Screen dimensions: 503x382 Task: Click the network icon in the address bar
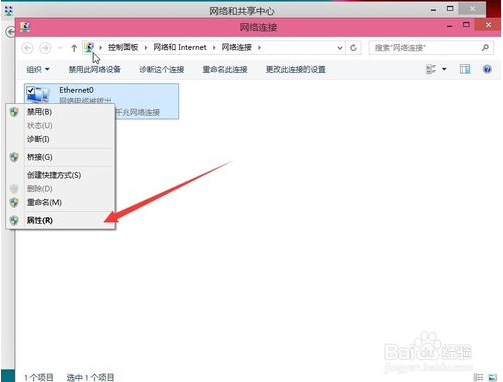click(x=89, y=47)
